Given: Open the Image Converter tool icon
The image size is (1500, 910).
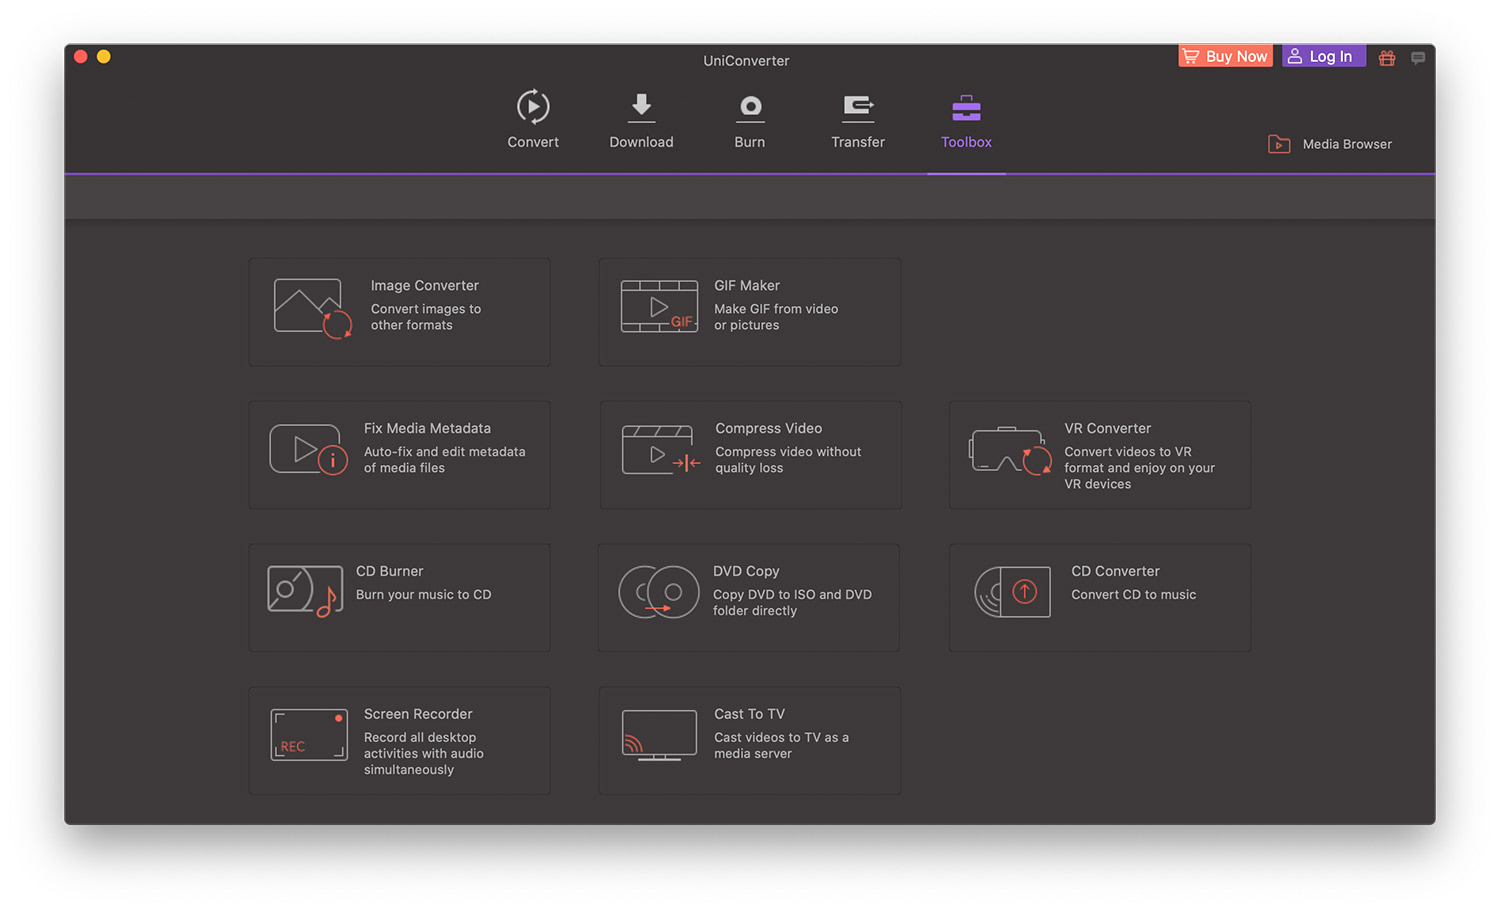Looking at the screenshot, I should click(312, 308).
